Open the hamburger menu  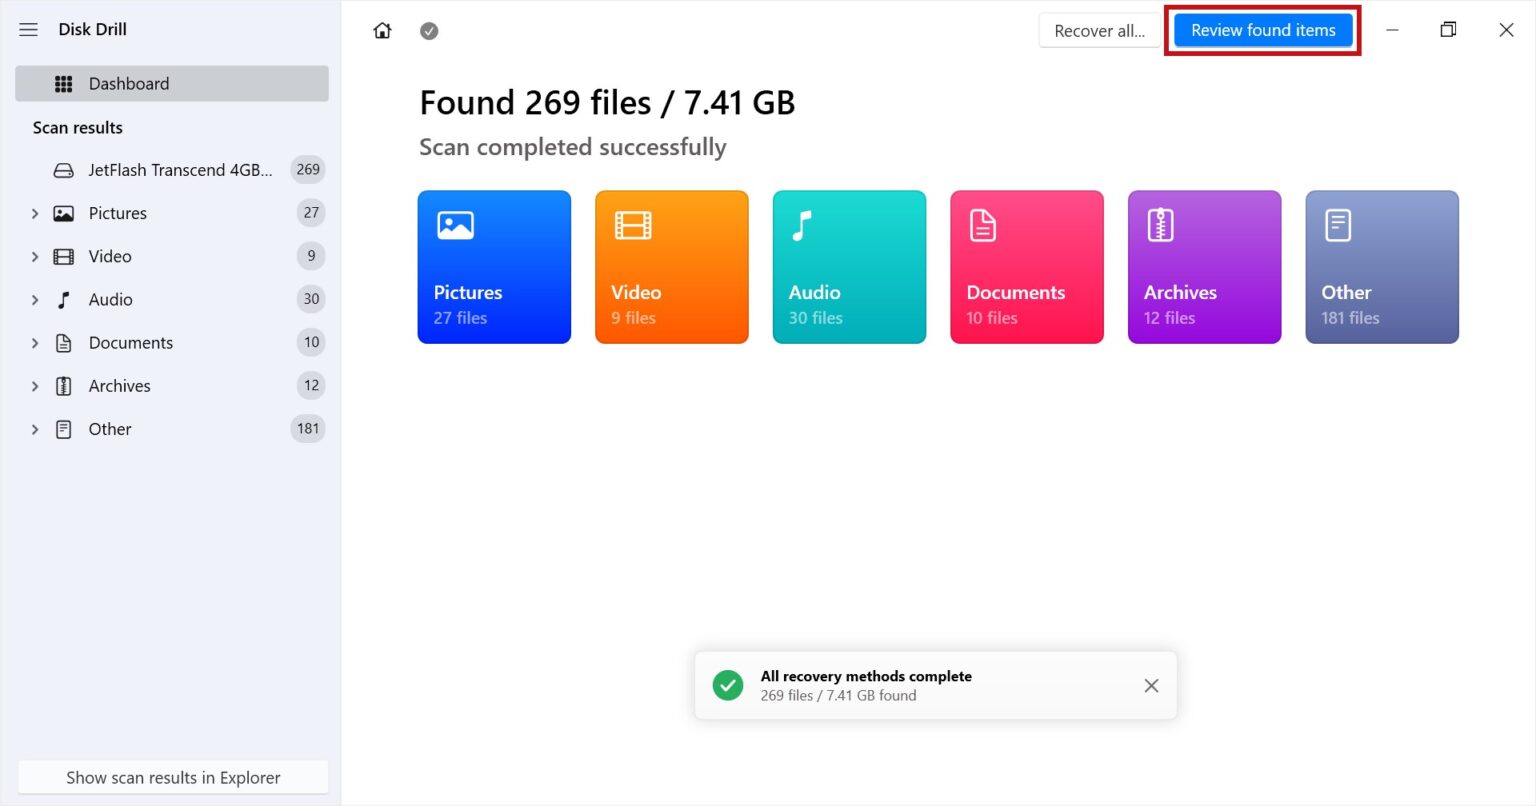point(28,29)
